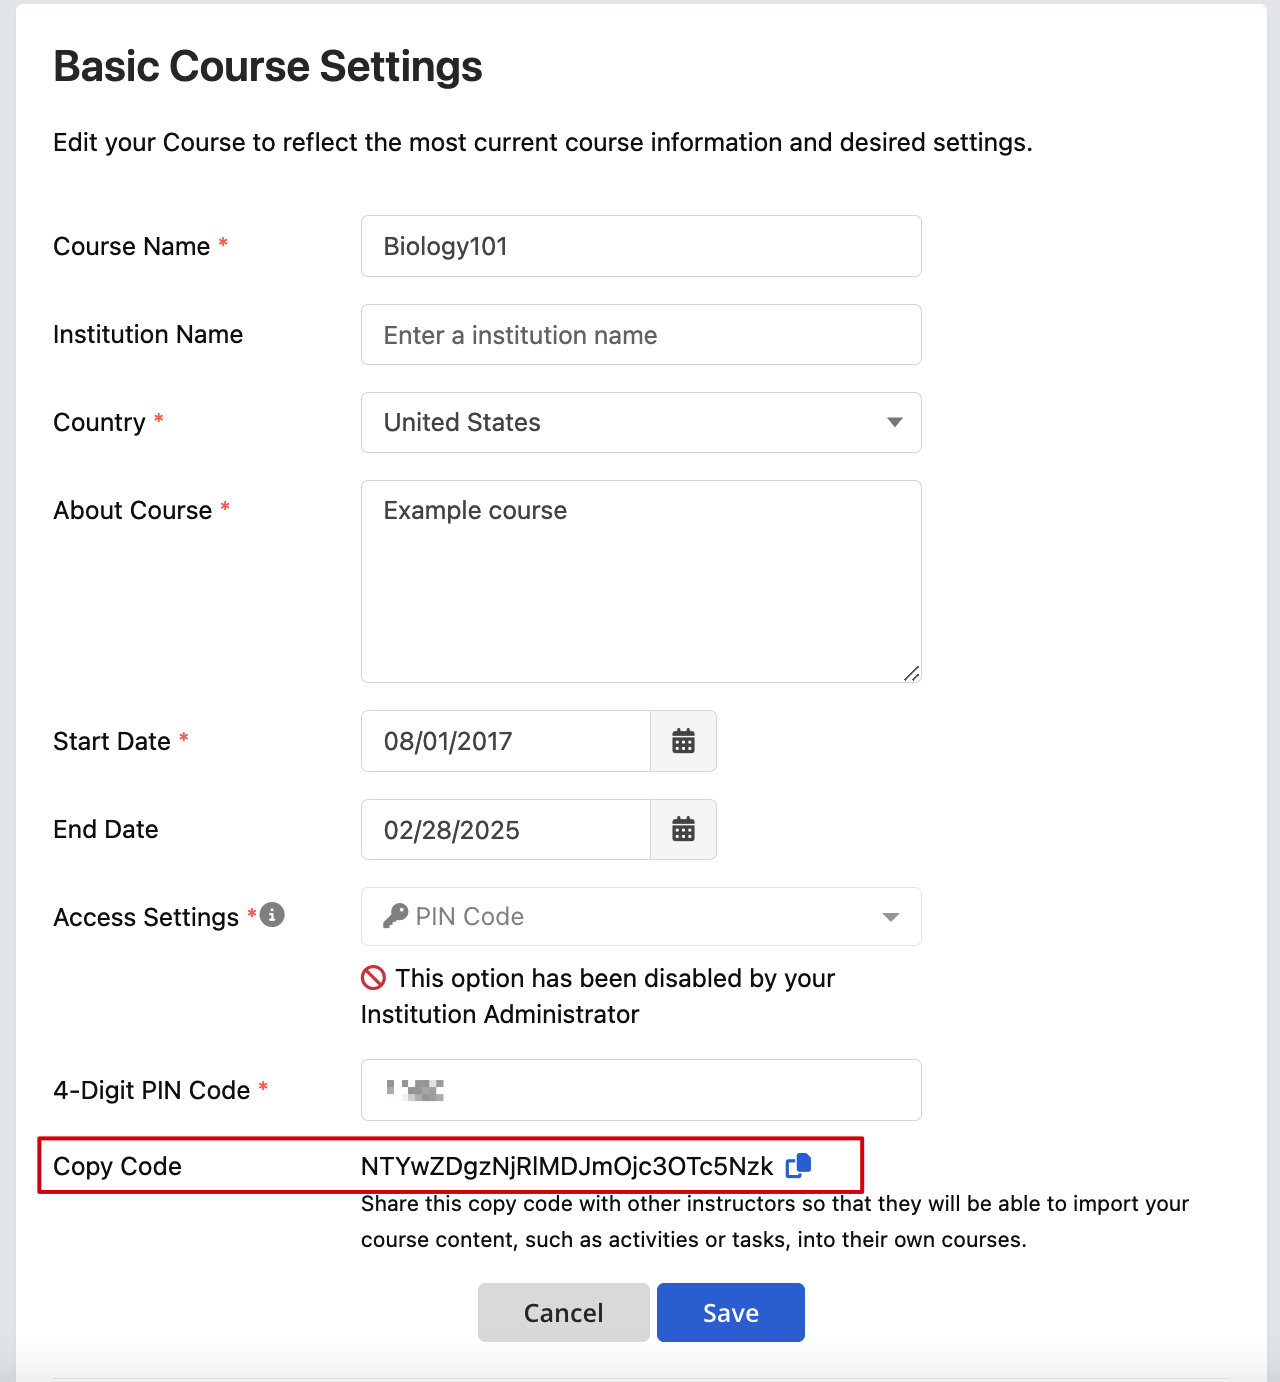Screen dimensions: 1280x1382
Task: Open the Start Date calendar picker
Action: tap(683, 741)
